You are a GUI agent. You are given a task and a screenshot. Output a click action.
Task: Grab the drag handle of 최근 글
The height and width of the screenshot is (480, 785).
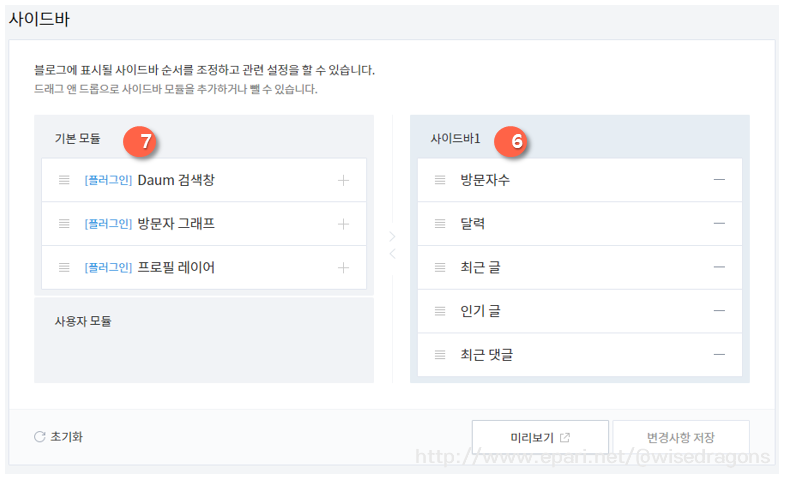coord(440,267)
